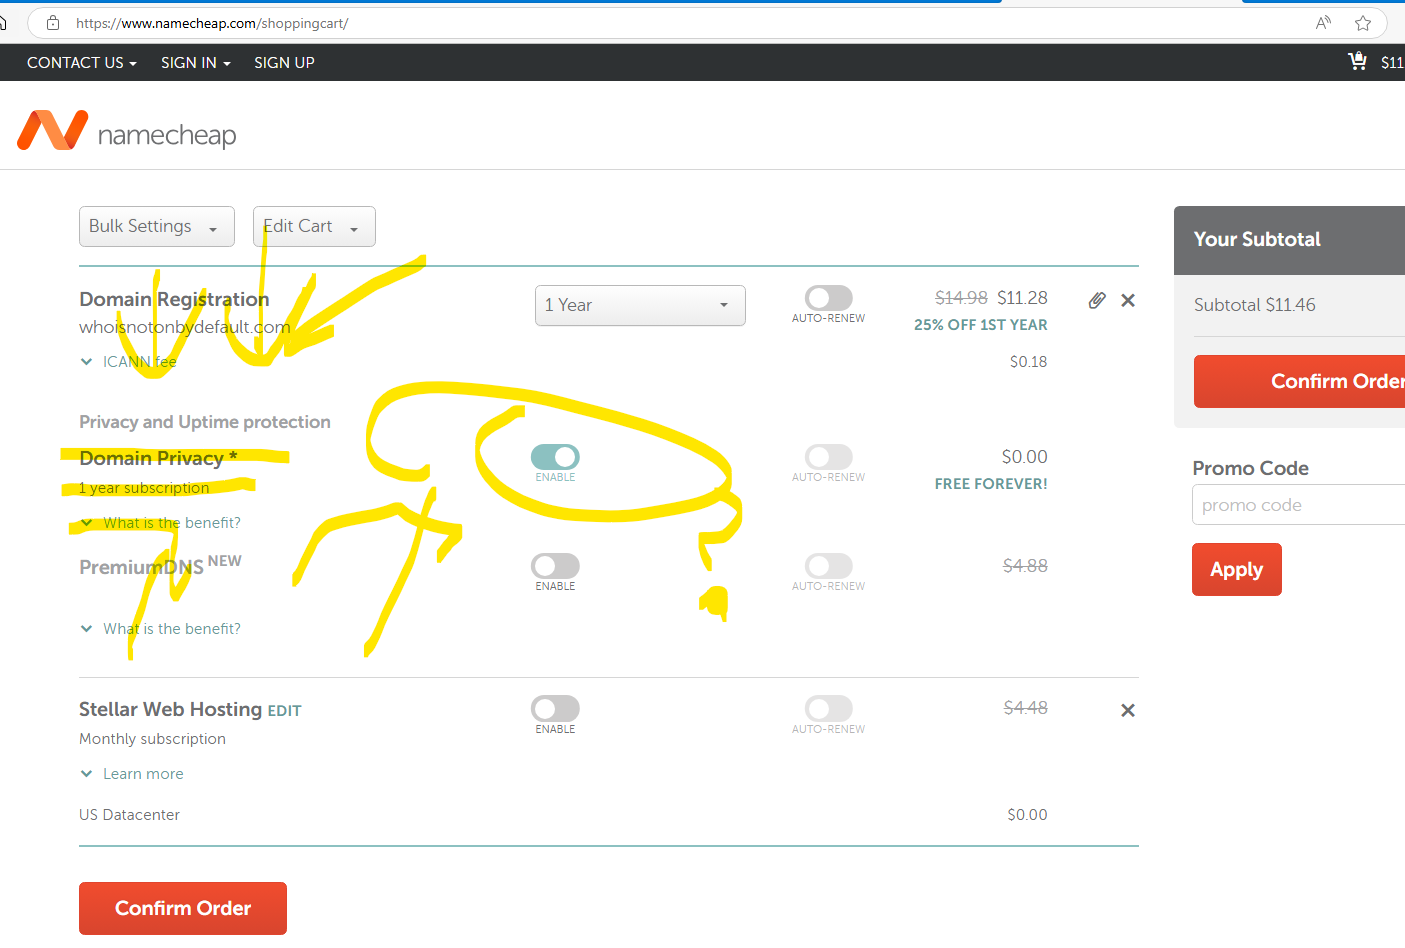Click the Sign Up menu item
This screenshot has height=948, width=1405.
click(284, 62)
